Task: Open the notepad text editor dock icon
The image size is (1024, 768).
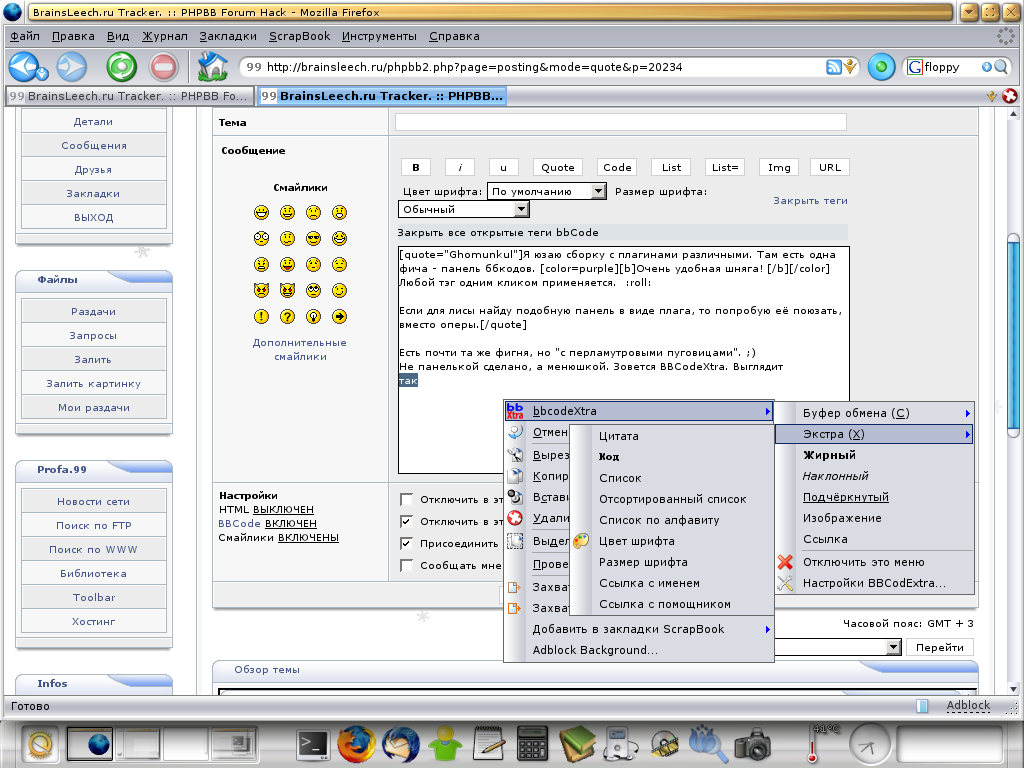Action: coord(488,744)
